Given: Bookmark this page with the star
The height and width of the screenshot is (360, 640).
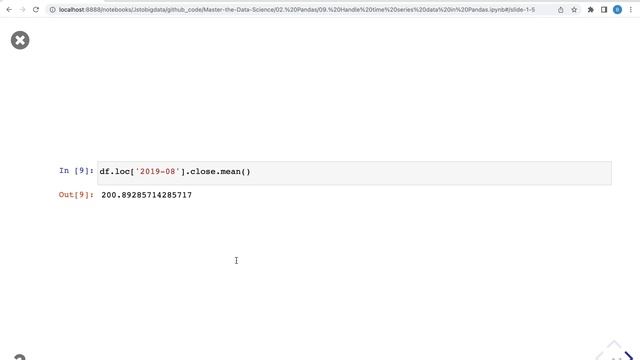Looking at the screenshot, I should coord(574,9).
